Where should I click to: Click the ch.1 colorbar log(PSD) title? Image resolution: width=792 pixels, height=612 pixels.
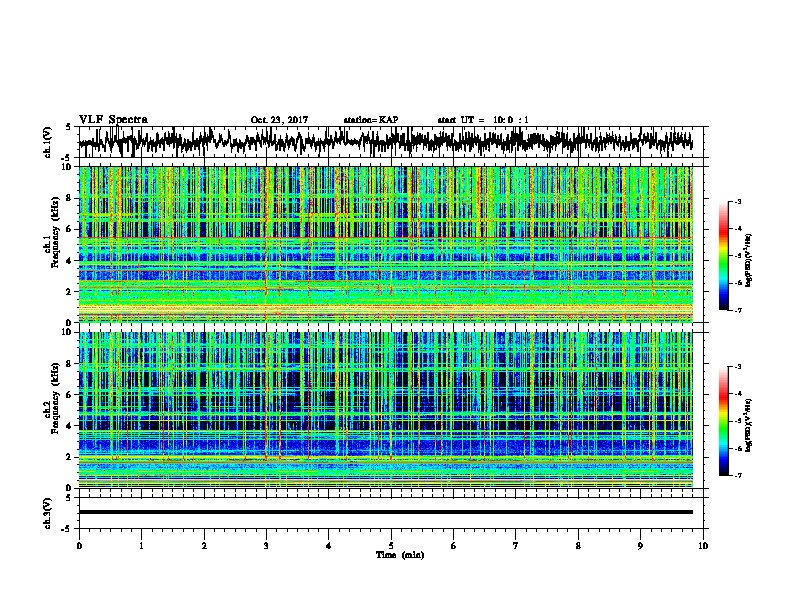click(749, 261)
